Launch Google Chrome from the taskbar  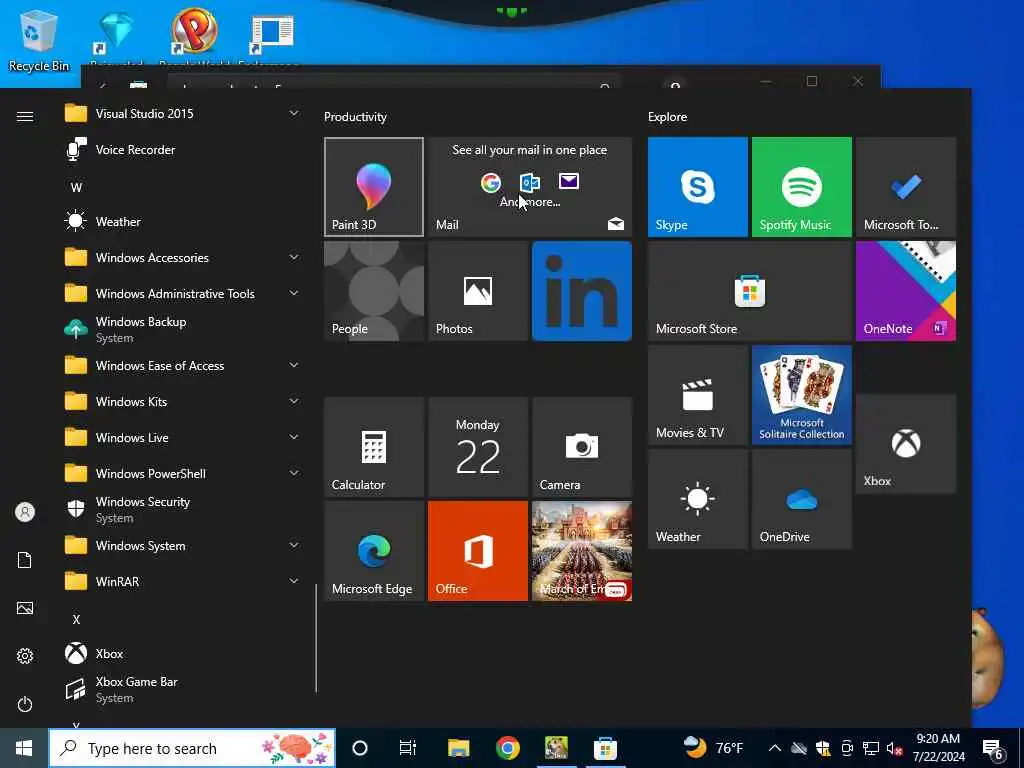(x=507, y=748)
